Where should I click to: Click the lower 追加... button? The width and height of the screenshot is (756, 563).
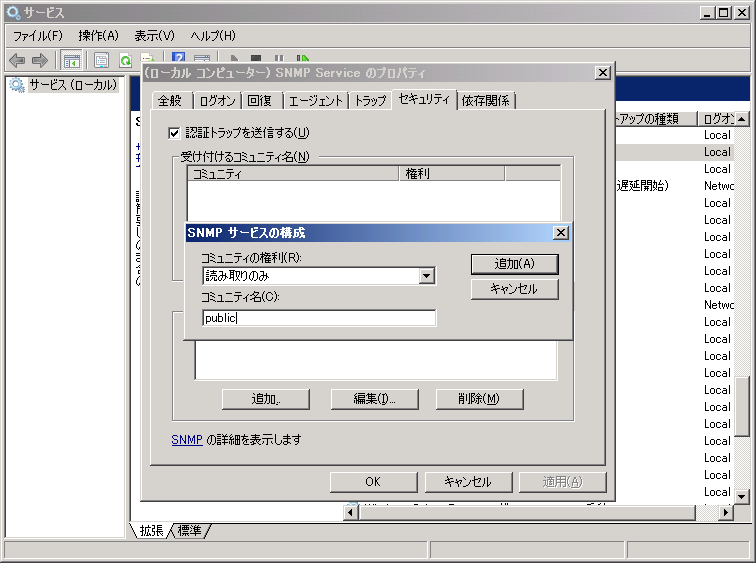266,399
